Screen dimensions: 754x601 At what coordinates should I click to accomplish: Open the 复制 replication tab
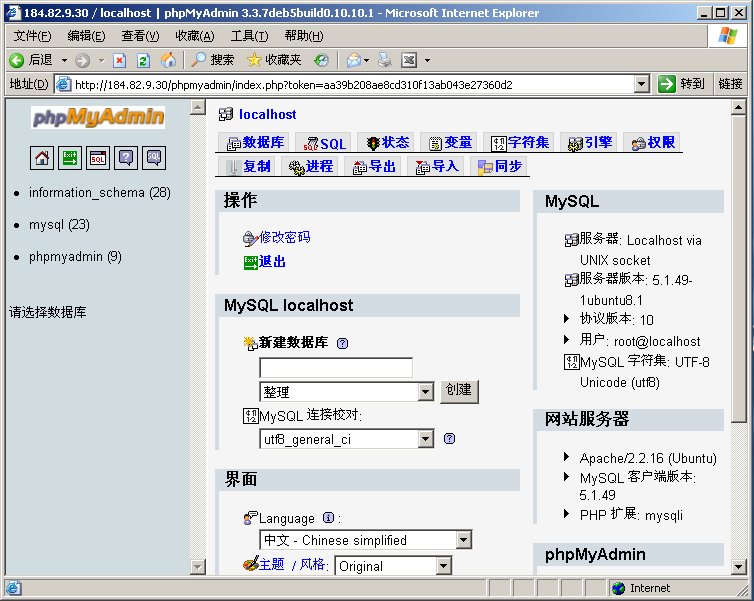tap(246, 166)
